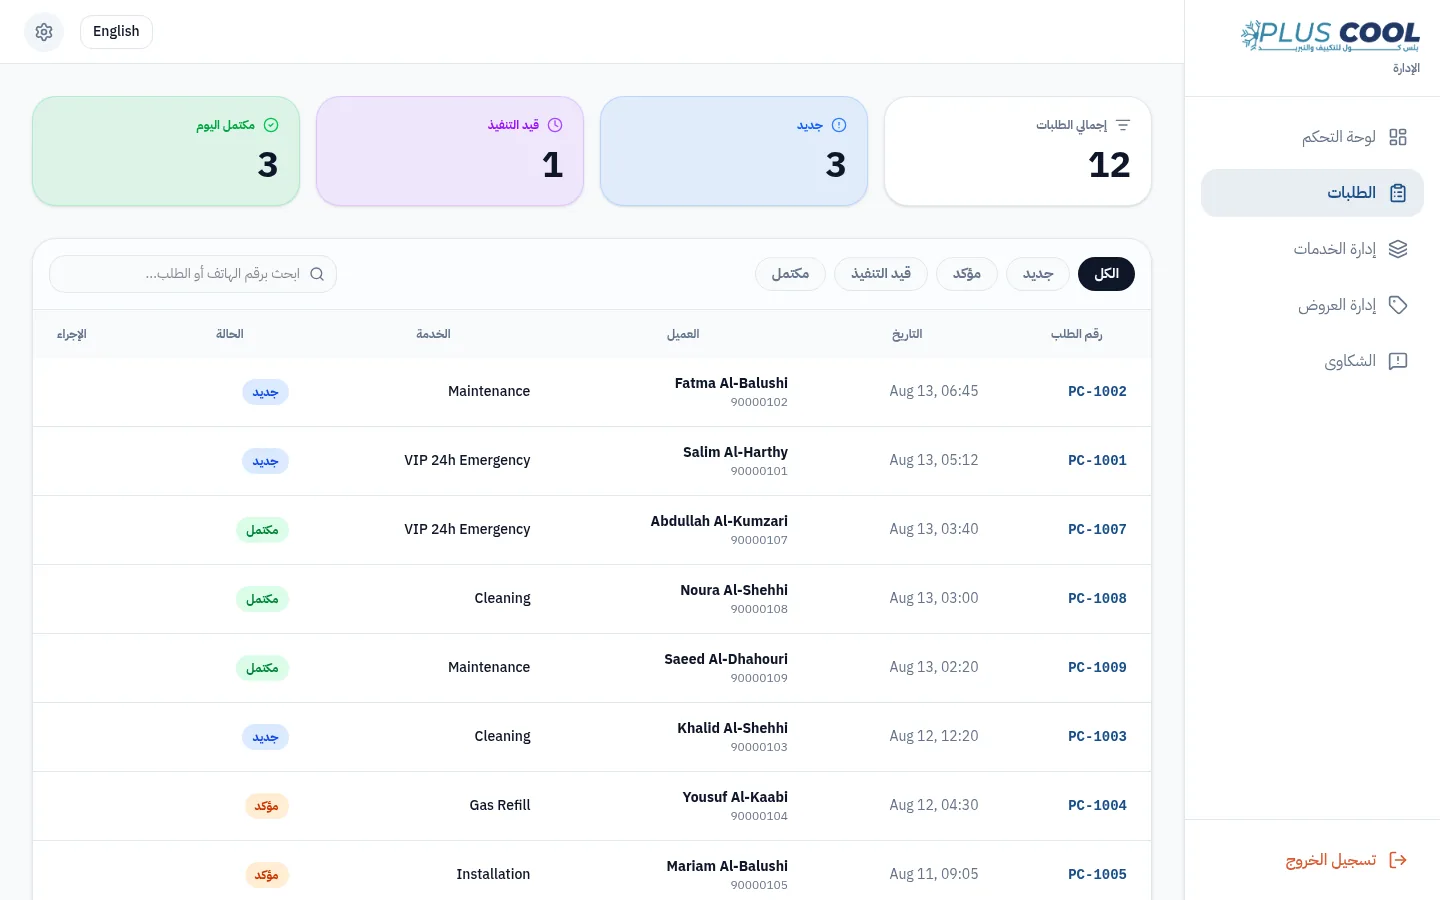
Task: Click the إجمالي الطلبات summary card
Action: coord(1018,151)
